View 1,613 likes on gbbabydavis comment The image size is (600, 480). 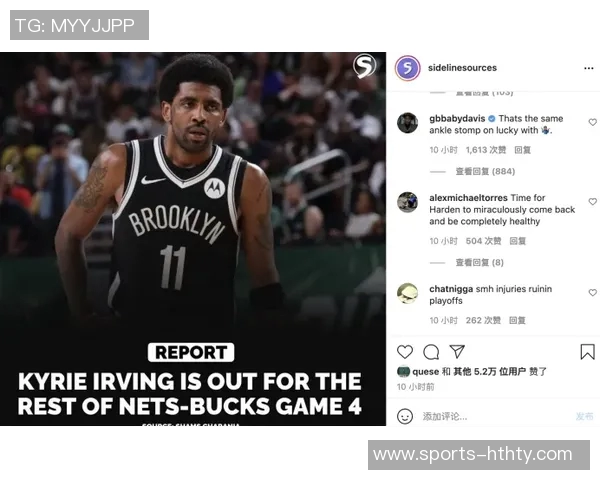point(486,150)
